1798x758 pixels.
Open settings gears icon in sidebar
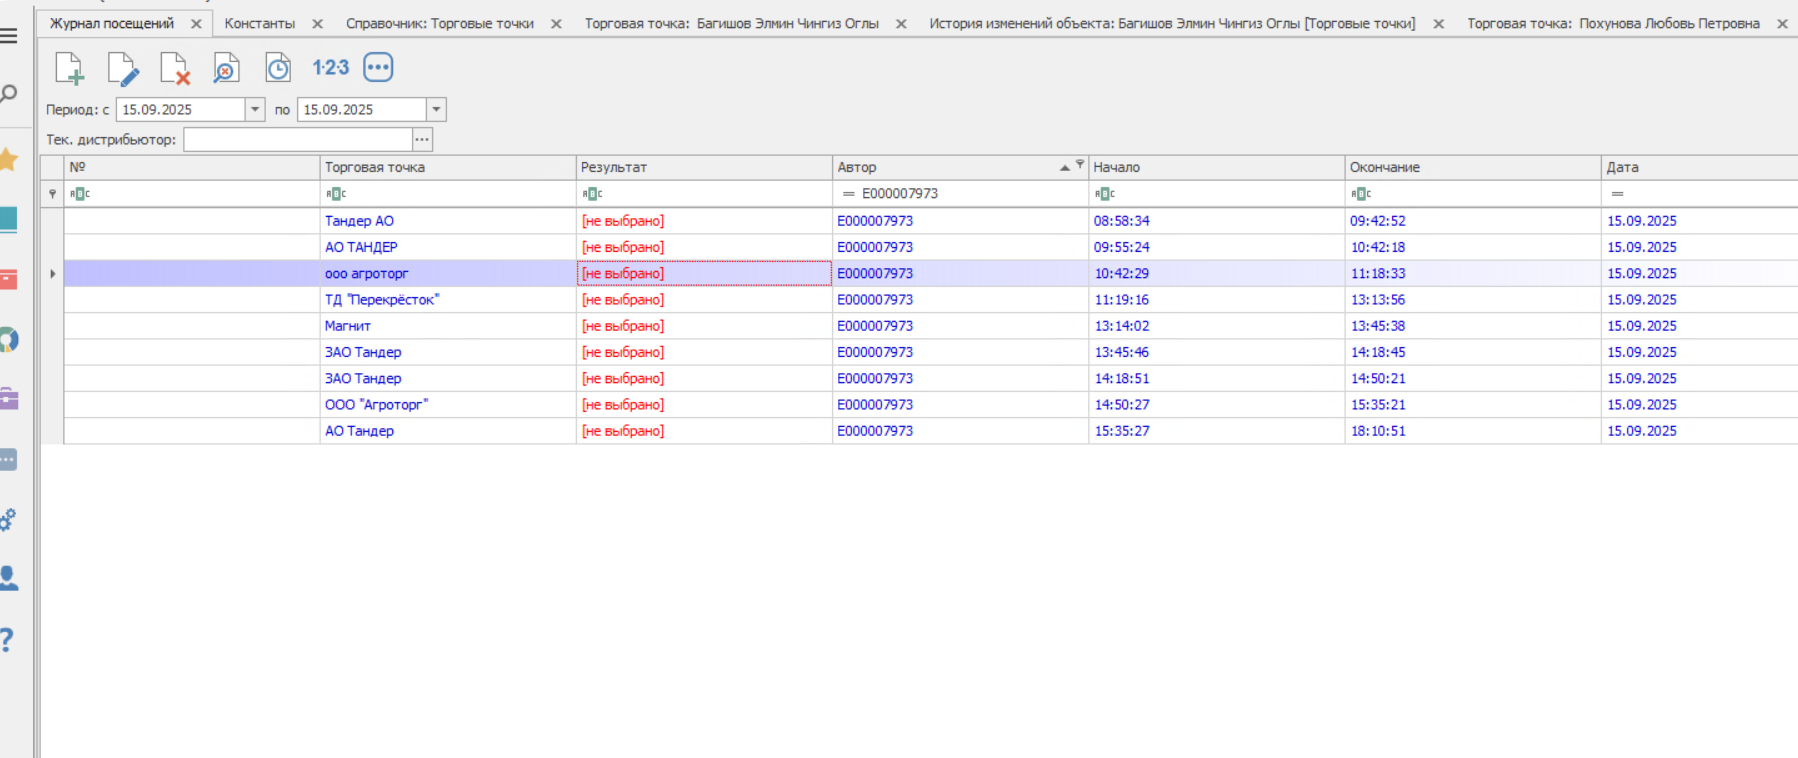8,519
